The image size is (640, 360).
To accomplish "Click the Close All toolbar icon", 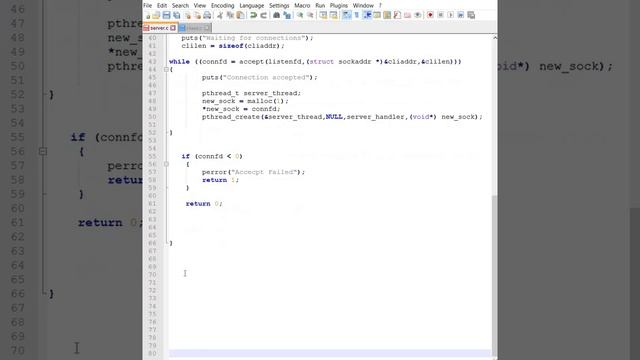I will tap(197, 15).
